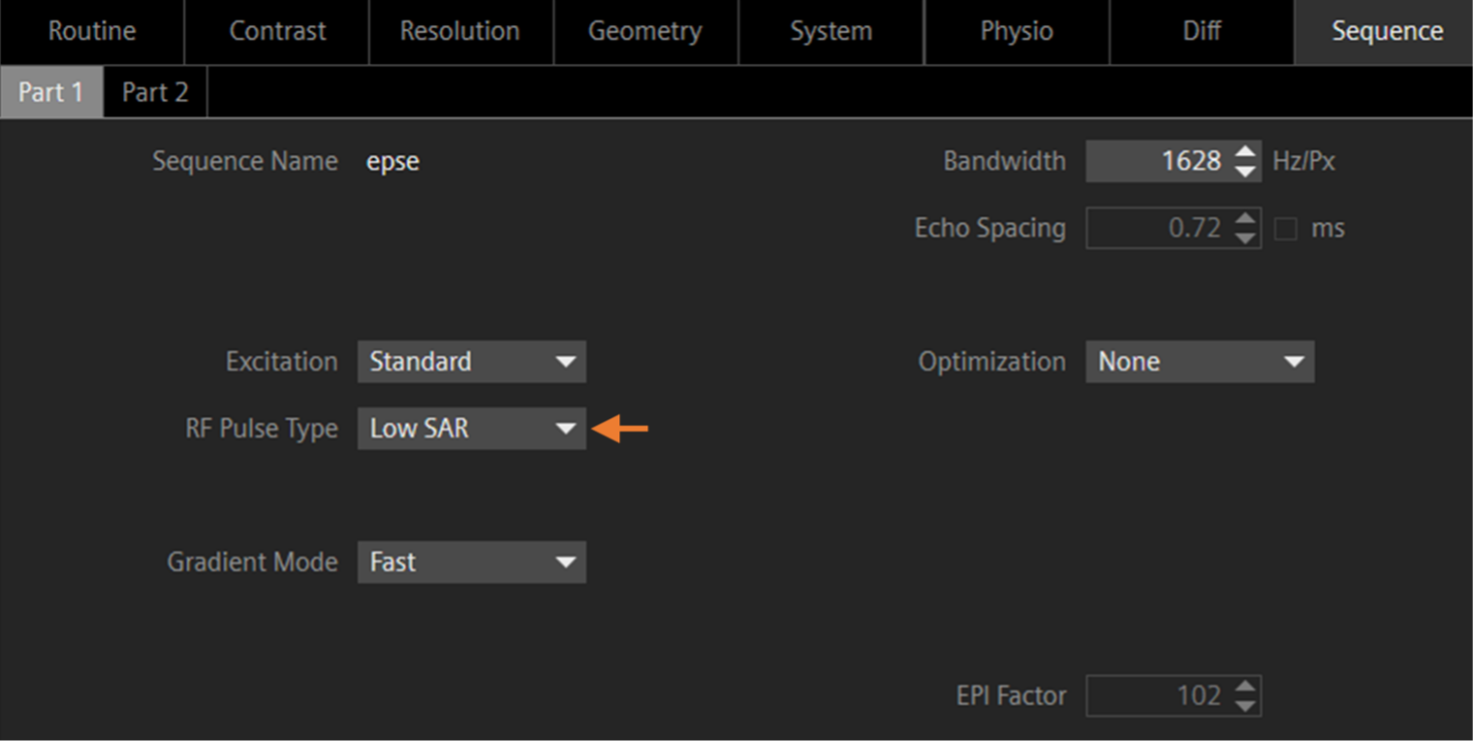Open the Diff tab
1475x745 pixels.
coord(1201,31)
